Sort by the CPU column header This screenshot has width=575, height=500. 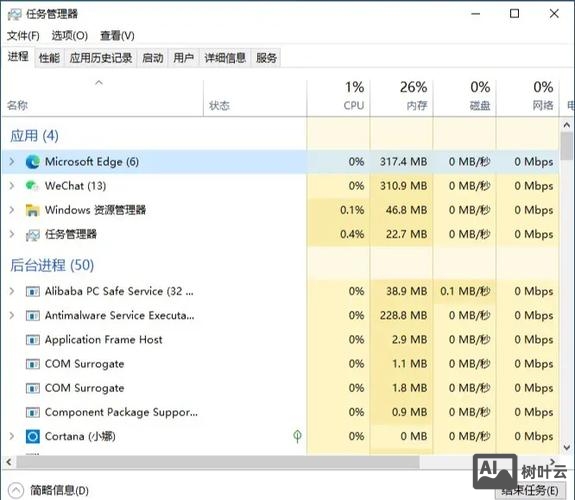tap(338, 97)
